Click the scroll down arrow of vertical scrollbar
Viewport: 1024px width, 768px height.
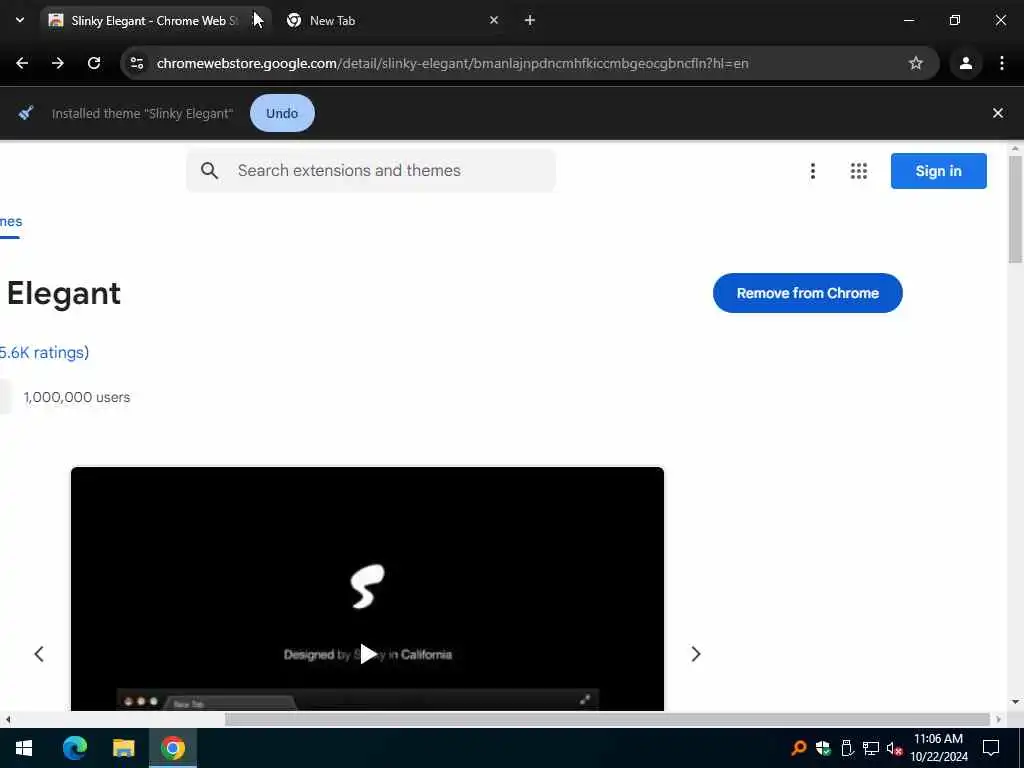point(1015,702)
